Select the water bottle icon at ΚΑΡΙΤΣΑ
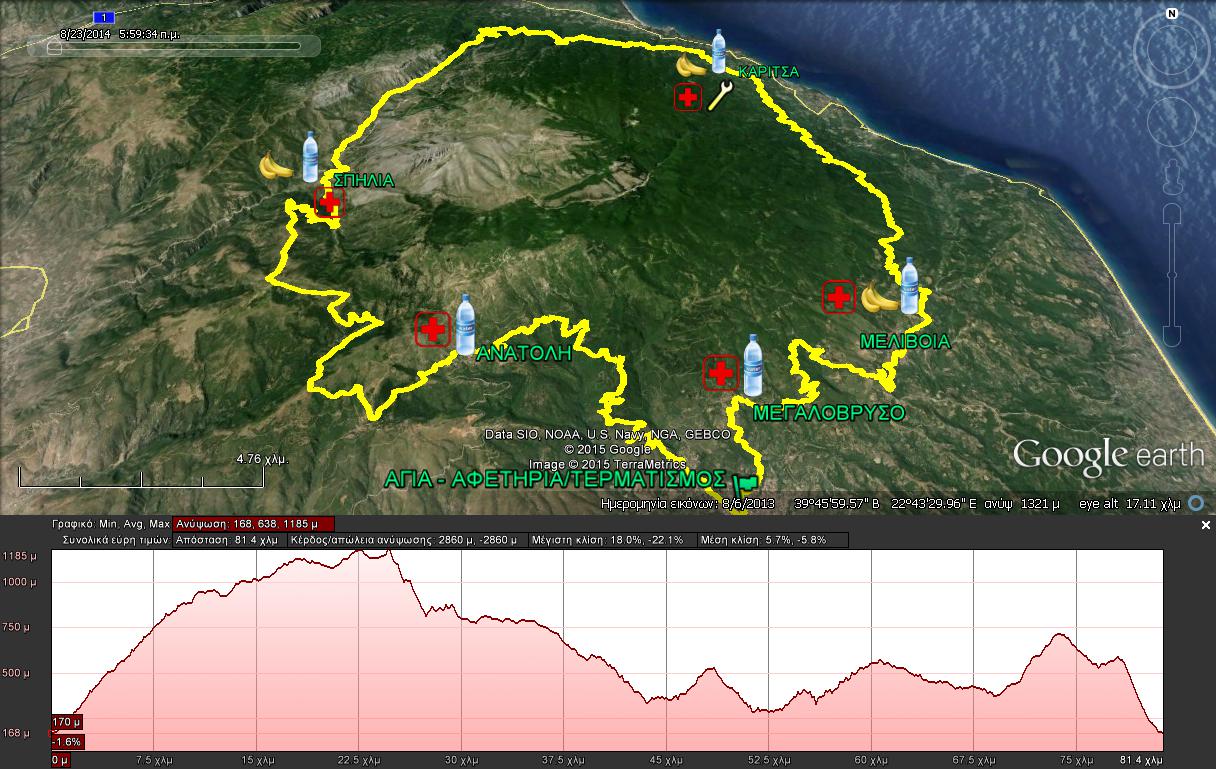 (718, 52)
